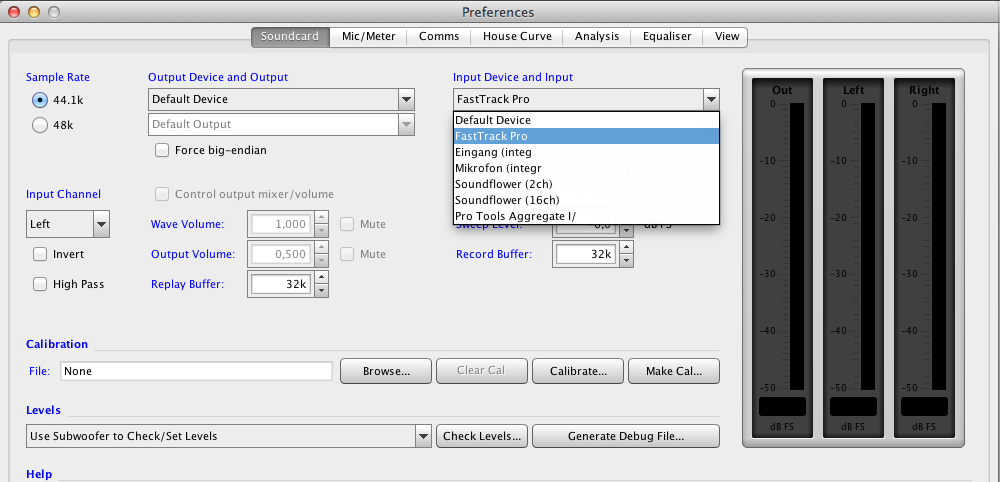The image size is (1000, 482).
Task: Click the "Levels" section heading
Action: pyautogui.click(x=43, y=410)
